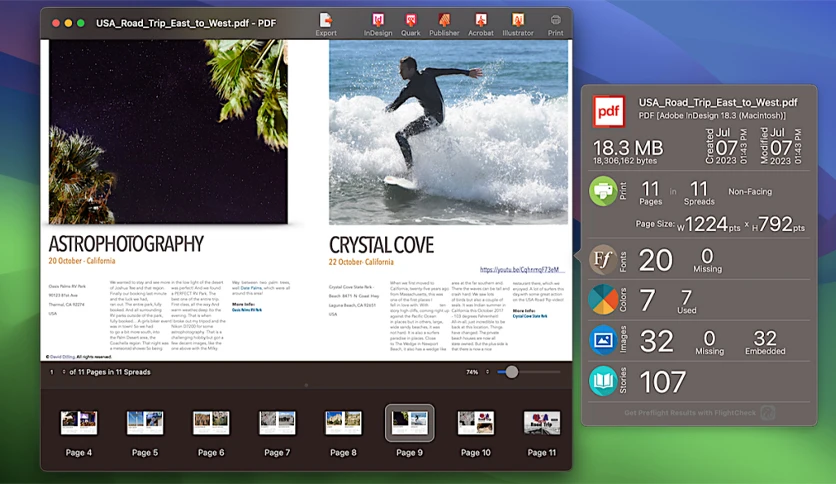Open the Fonts info icon

[x=603, y=260]
